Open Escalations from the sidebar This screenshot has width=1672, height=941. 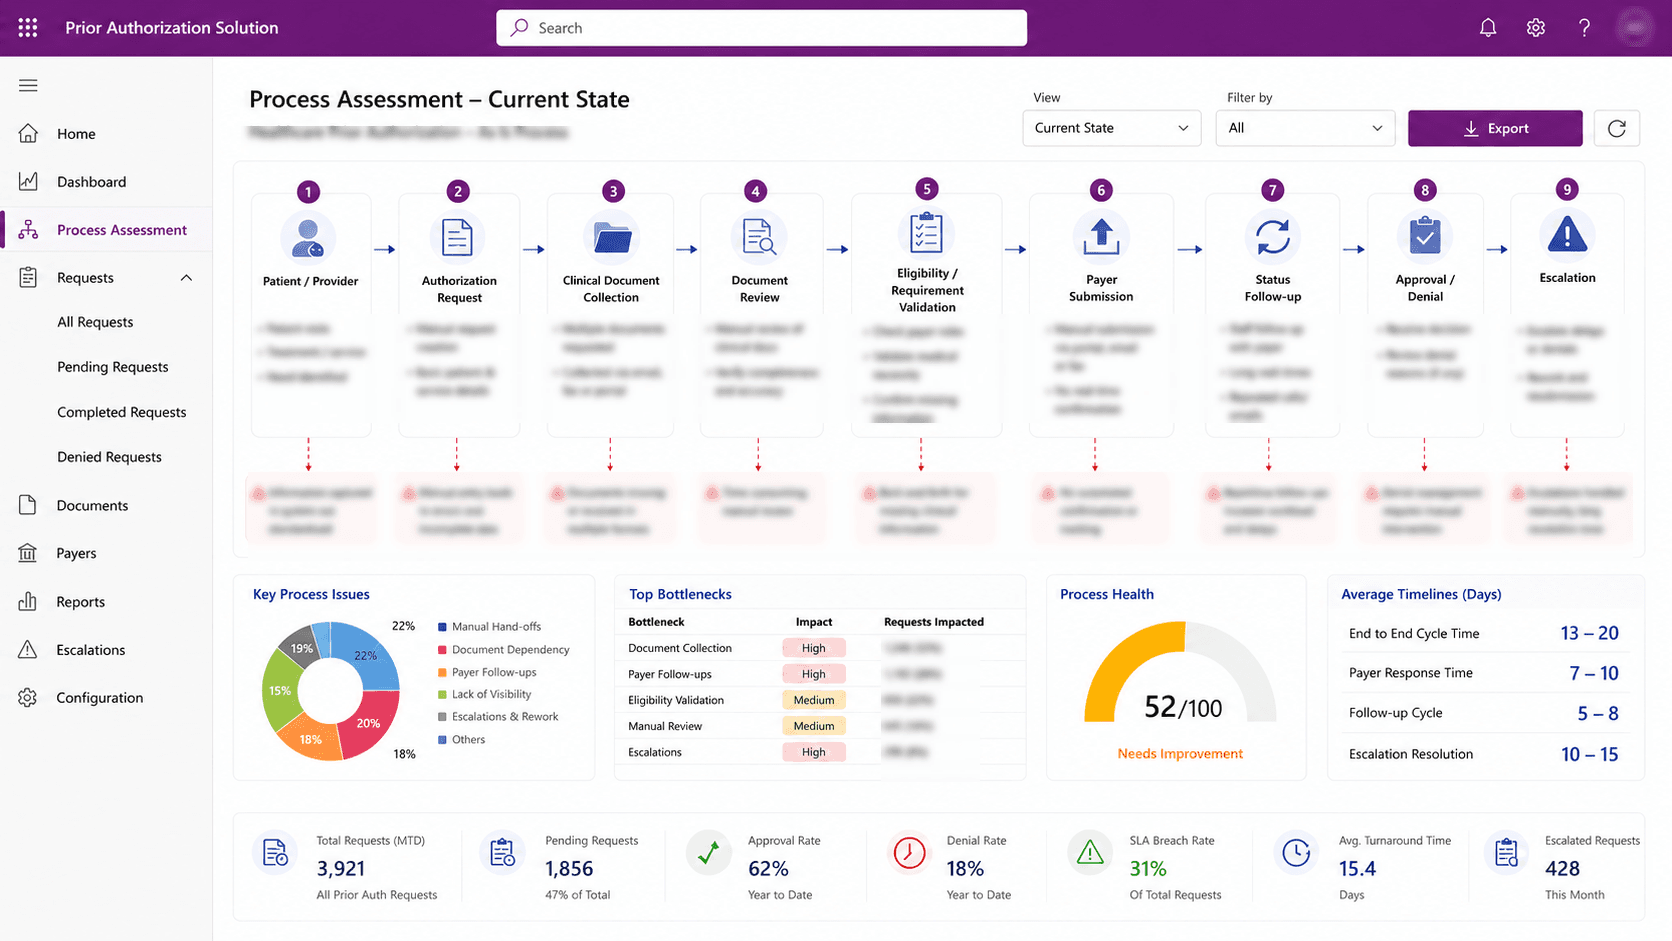coord(106,650)
